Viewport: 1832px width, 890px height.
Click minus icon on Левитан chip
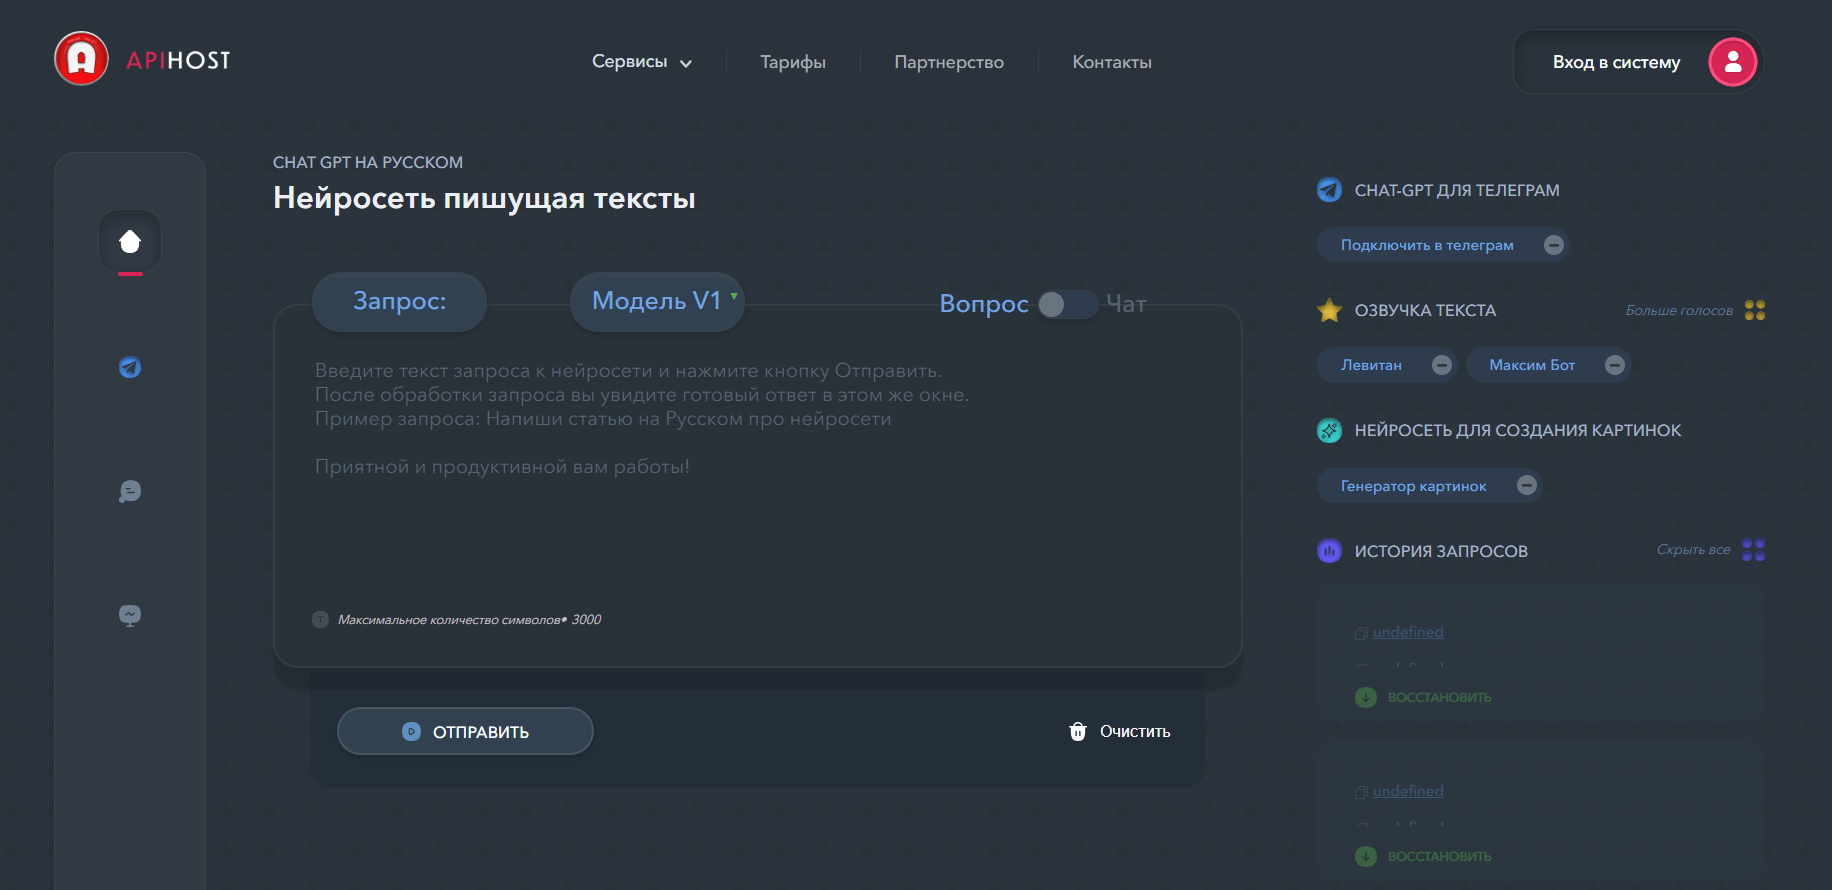1441,365
